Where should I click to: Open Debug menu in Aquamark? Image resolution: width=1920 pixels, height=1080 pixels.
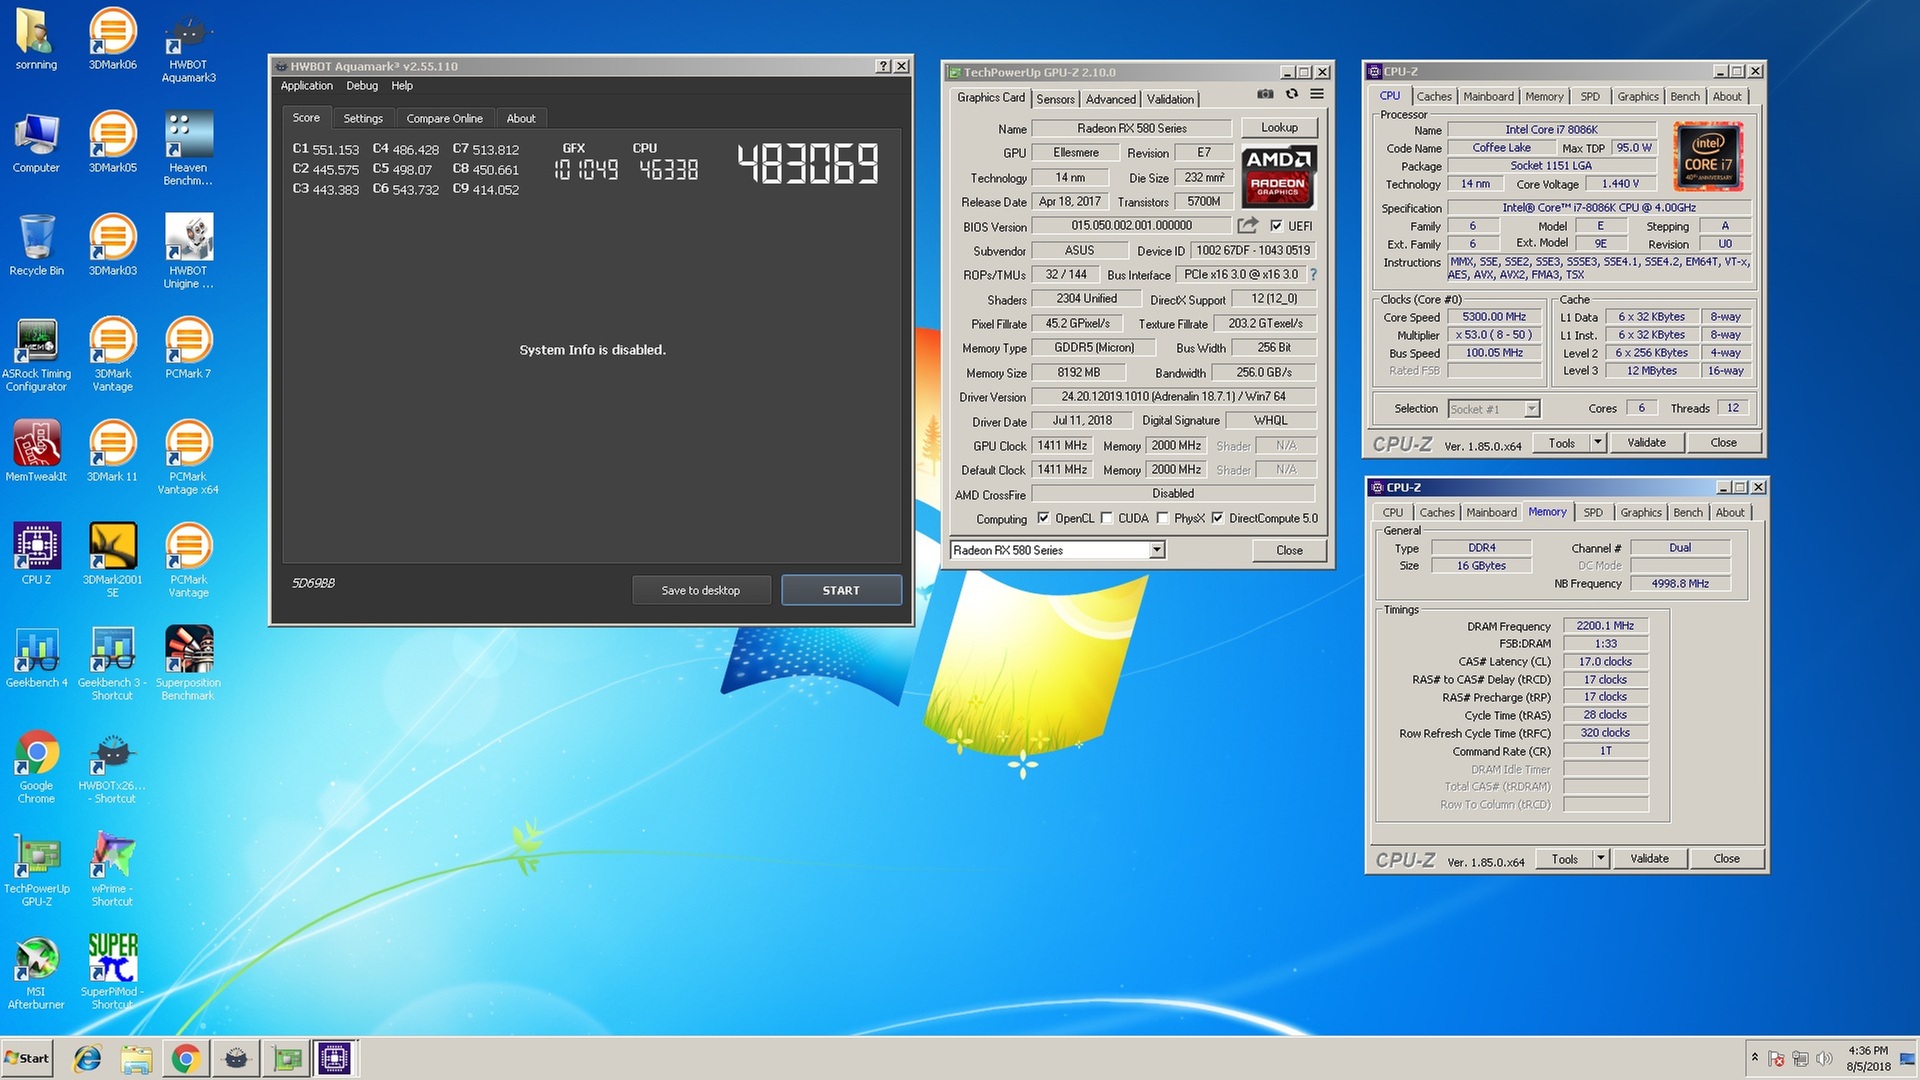click(x=362, y=86)
